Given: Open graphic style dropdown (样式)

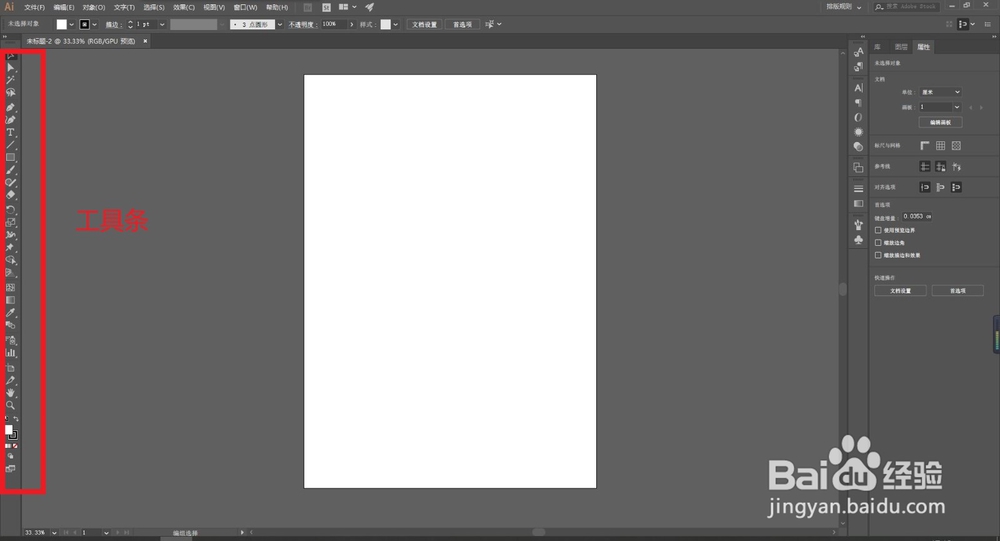Looking at the screenshot, I should click(x=395, y=24).
